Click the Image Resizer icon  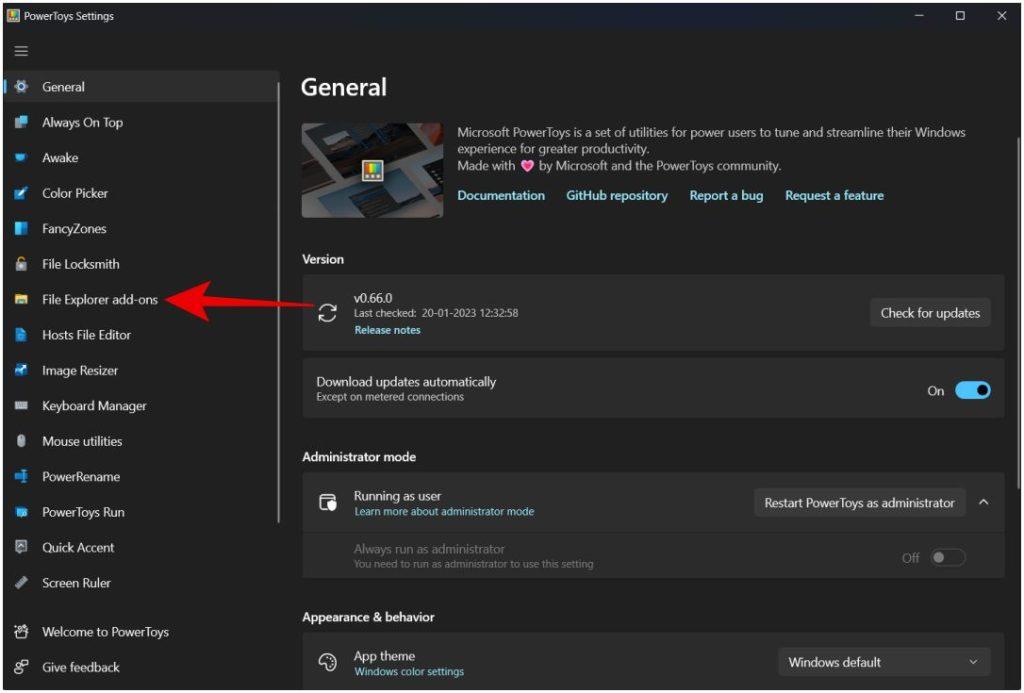(x=21, y=370)
